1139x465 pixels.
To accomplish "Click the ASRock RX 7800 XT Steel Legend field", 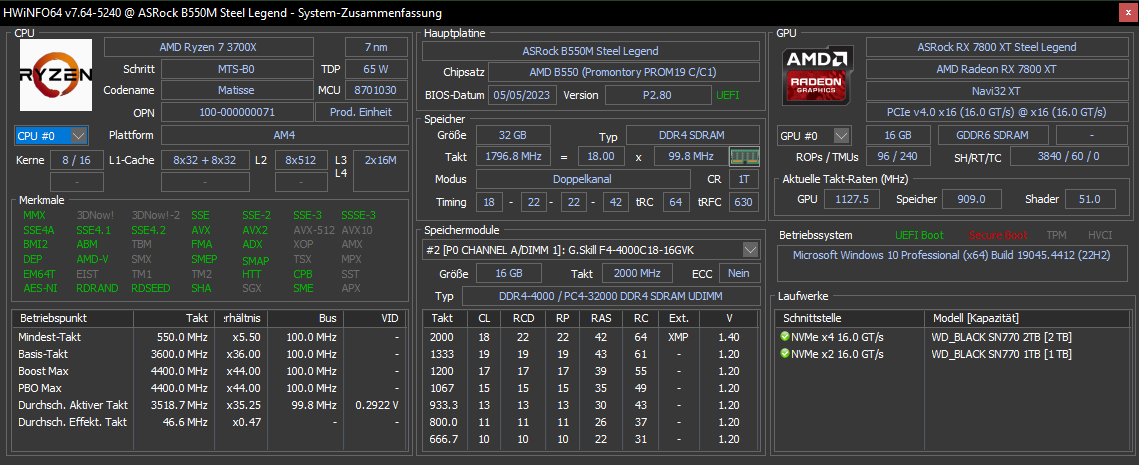I will pos(996,47).
